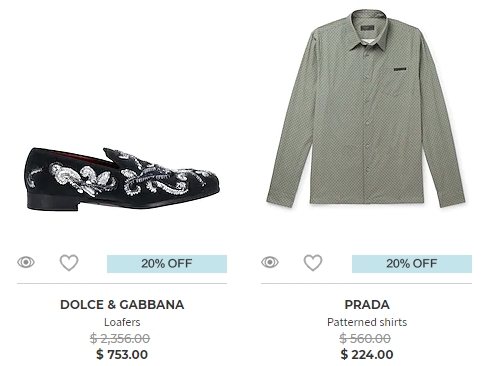Click the $ 224.00 sale price
Viewport: 498px width, 366px height.
[367, 354]
